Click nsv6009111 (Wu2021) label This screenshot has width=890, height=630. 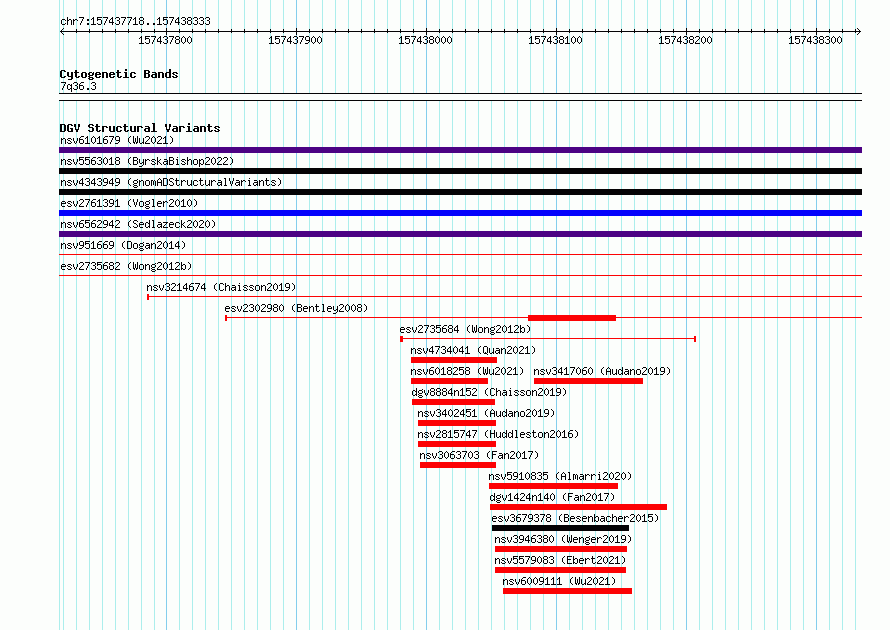(x=559, y=581)
